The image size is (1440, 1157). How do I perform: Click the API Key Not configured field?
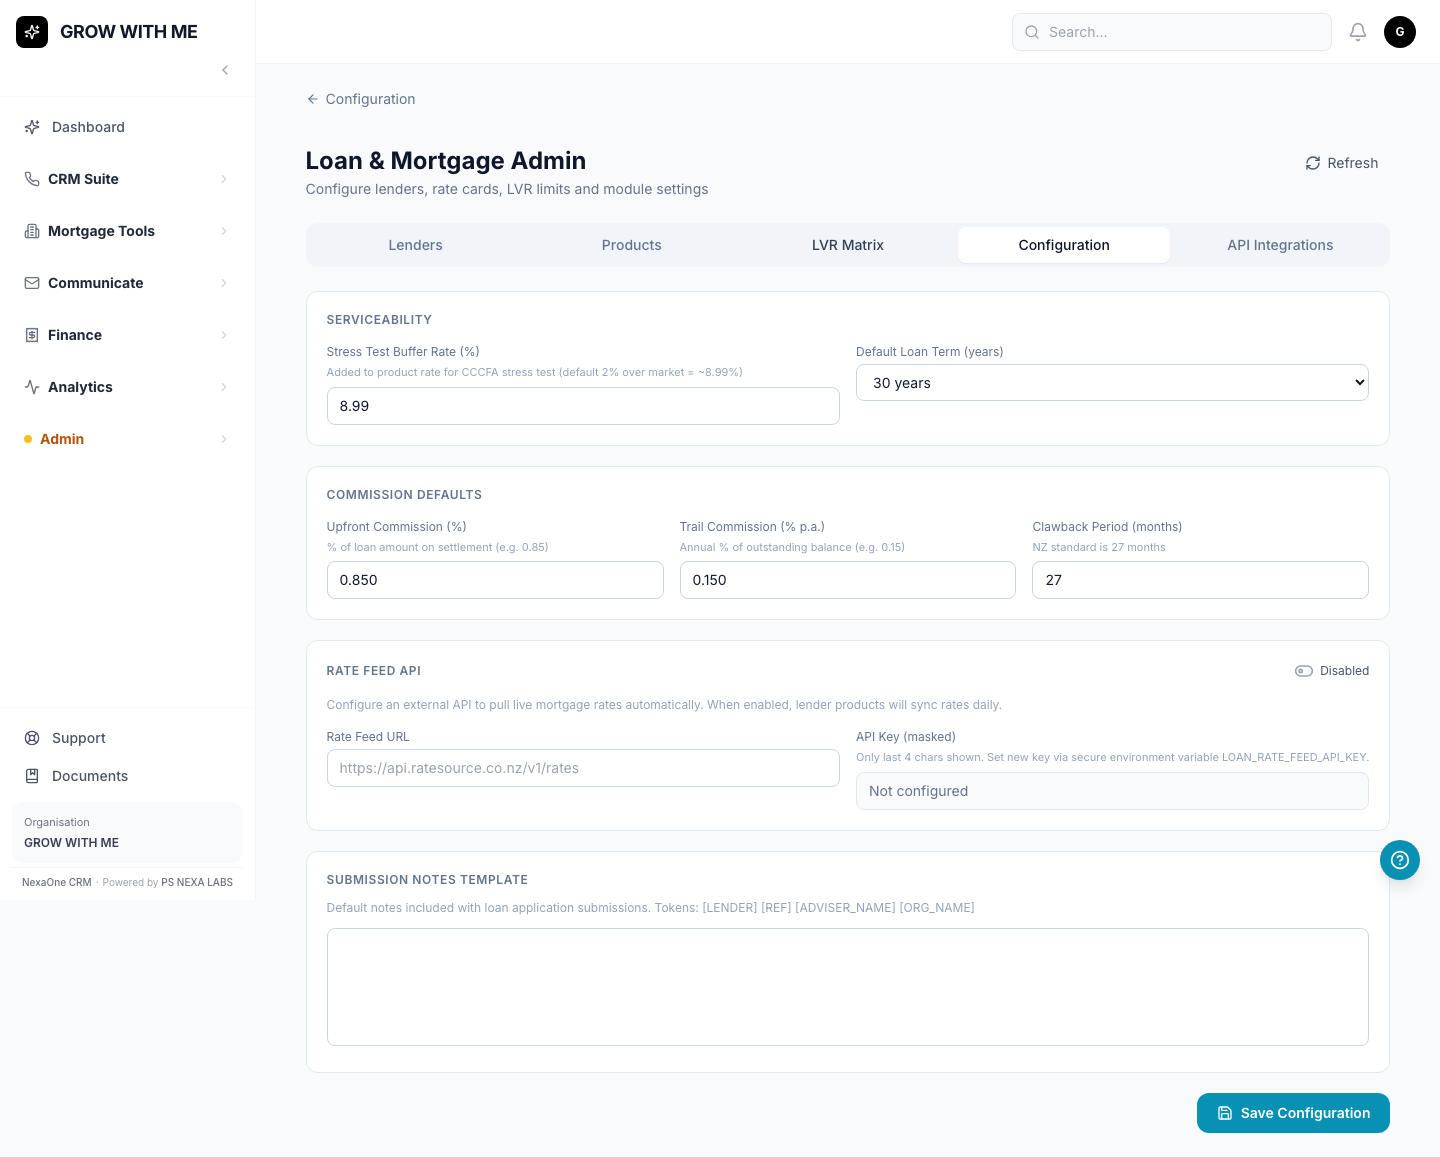coord(1112,791)
